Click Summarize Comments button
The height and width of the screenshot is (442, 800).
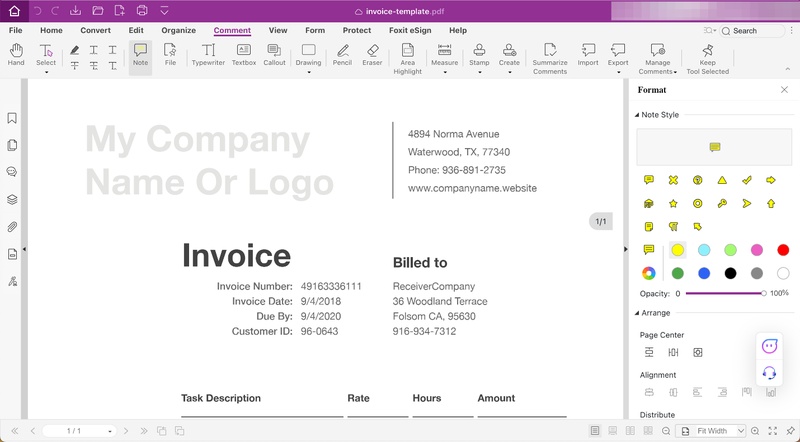pyautogui.click(x=550, y=56)
